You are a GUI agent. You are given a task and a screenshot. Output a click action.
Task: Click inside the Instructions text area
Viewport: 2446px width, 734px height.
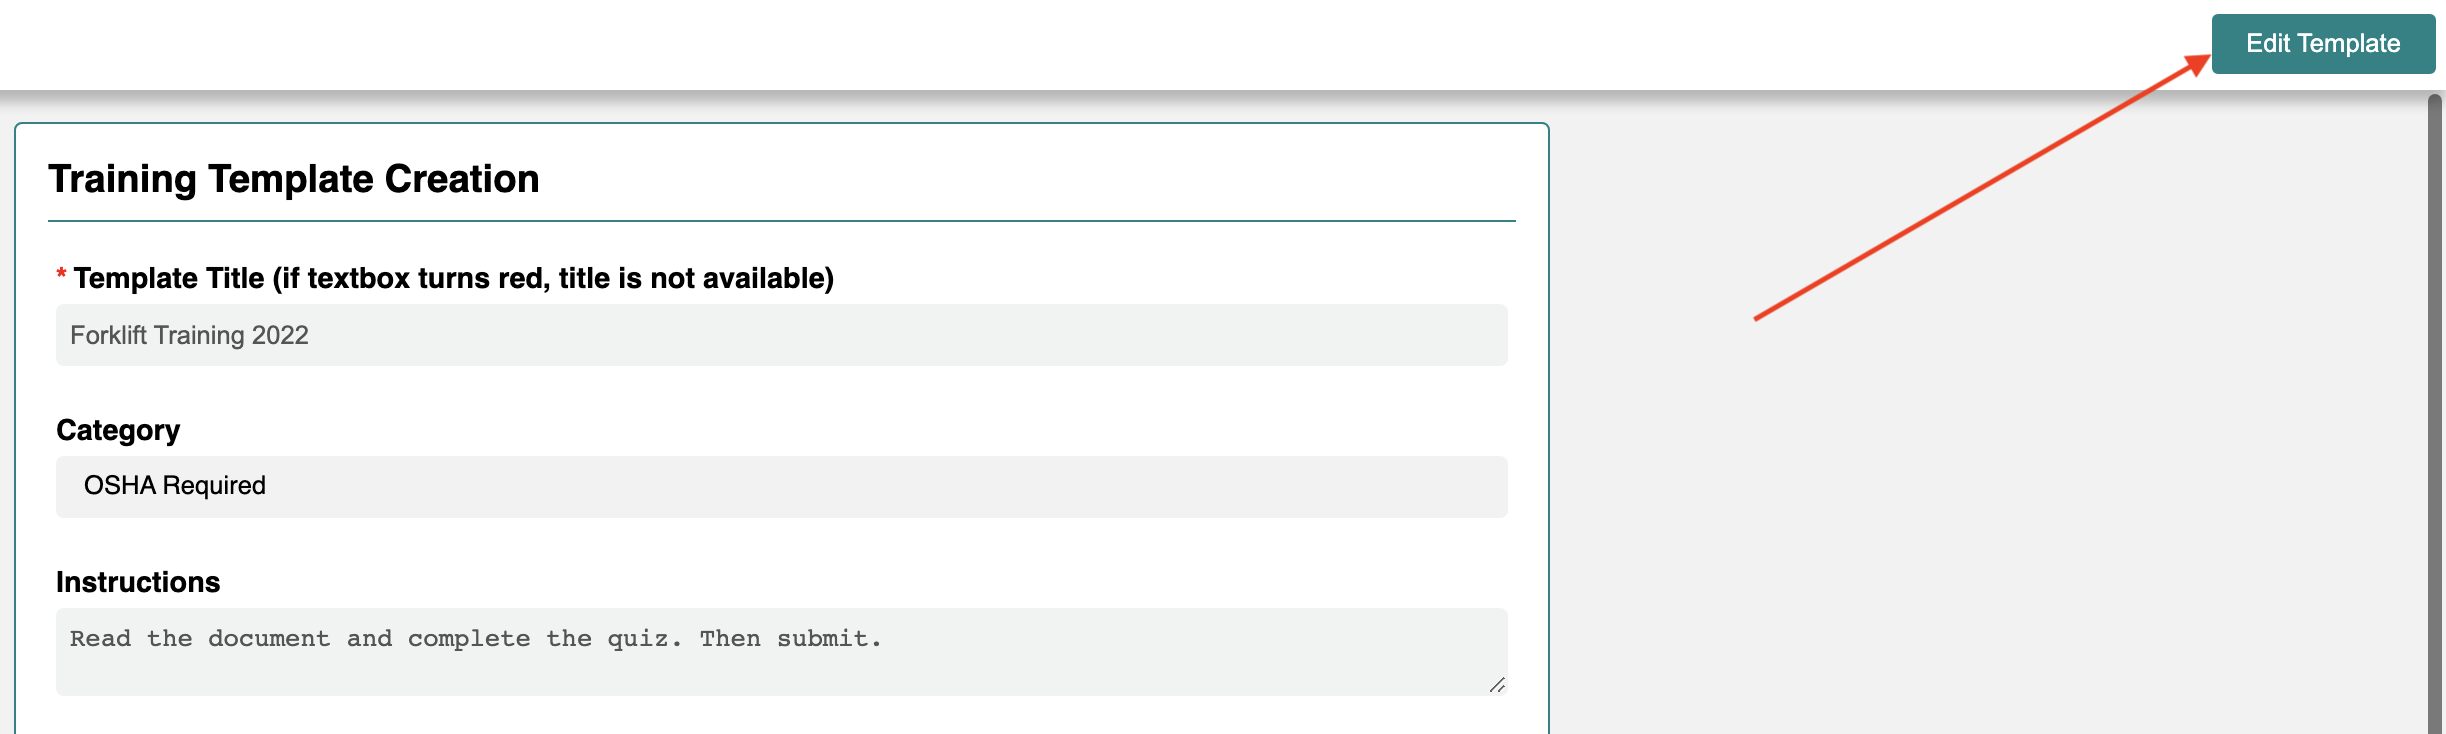pyautogui.click(x=781, y=652)
